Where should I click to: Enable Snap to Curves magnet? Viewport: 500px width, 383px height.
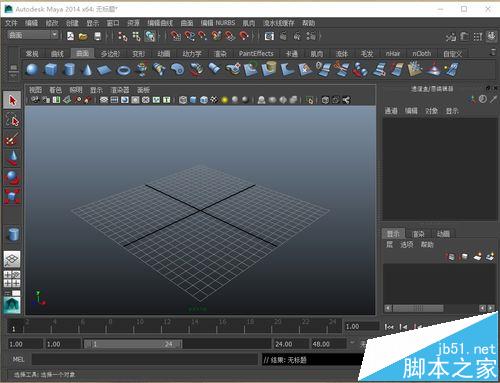click(x=189, y=36)
